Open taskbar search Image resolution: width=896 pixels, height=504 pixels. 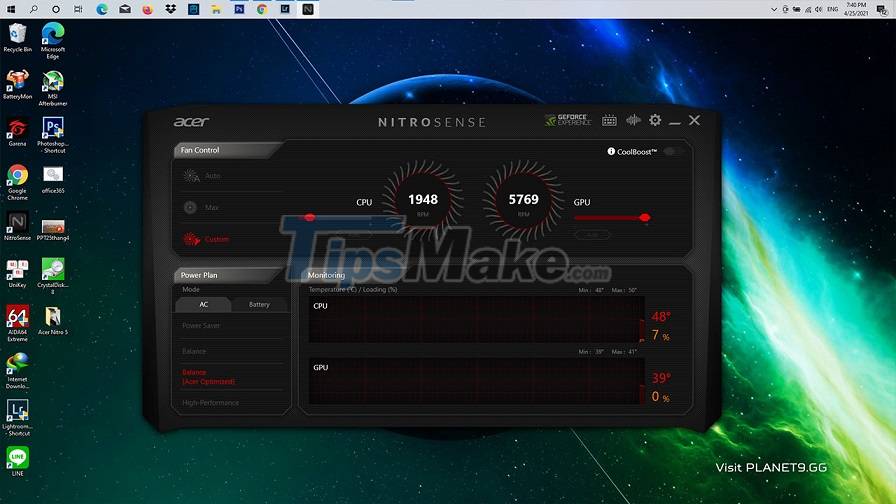pyautogui.click(x=34, y=9)
